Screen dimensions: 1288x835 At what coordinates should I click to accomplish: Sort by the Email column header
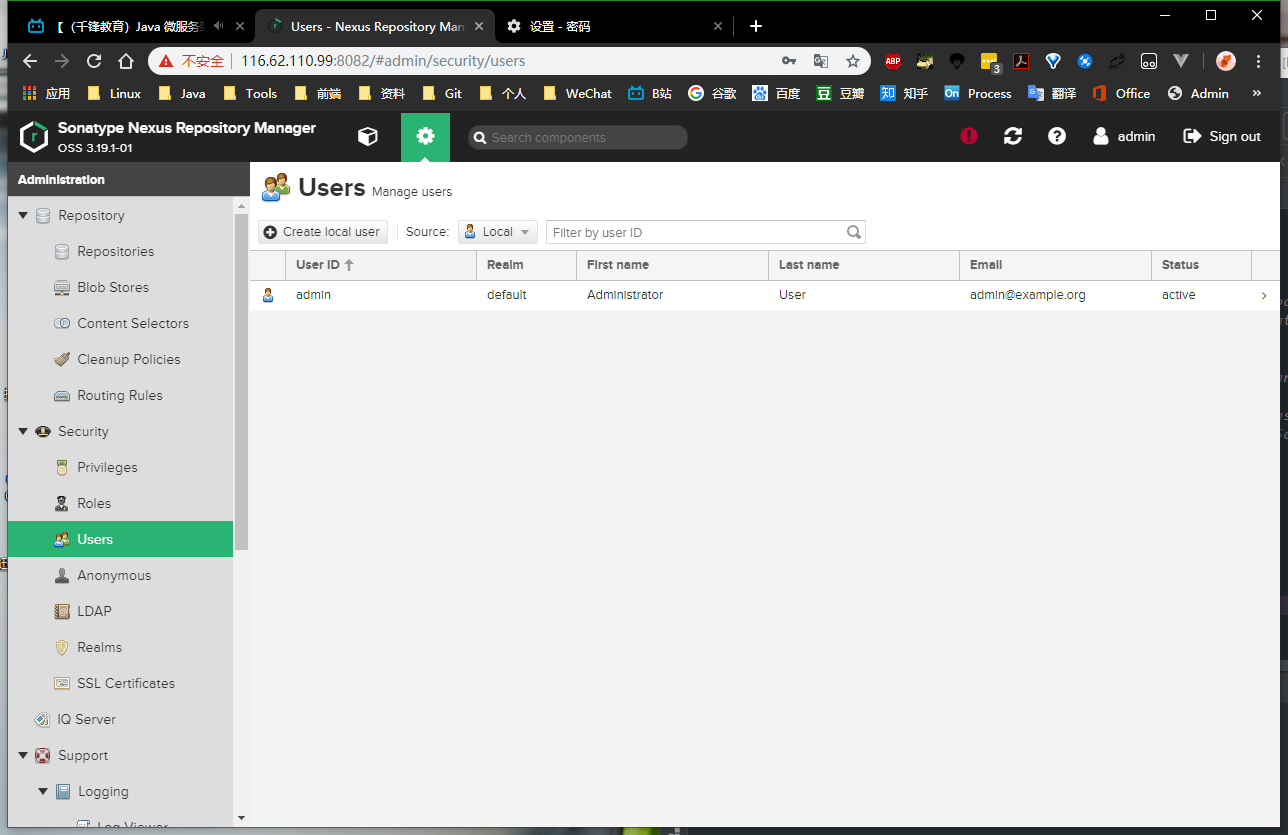pos(1056,265)
